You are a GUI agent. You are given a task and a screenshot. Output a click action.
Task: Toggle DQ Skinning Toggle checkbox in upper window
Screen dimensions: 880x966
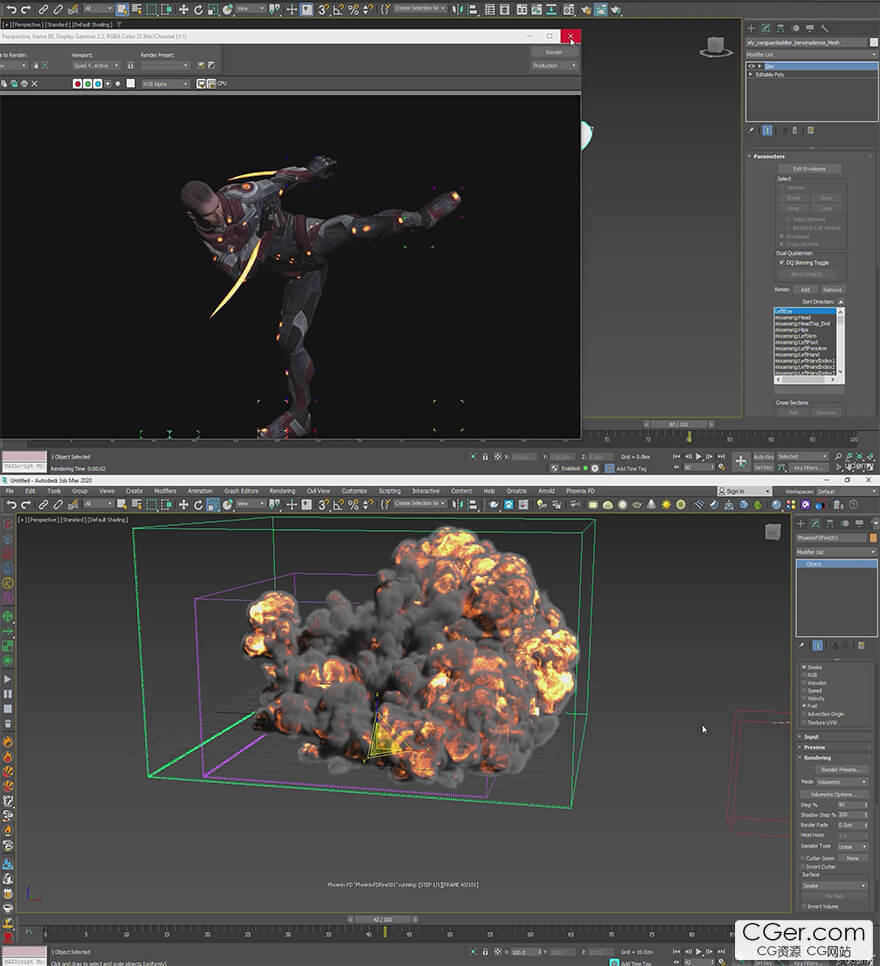tap(782, 262)
